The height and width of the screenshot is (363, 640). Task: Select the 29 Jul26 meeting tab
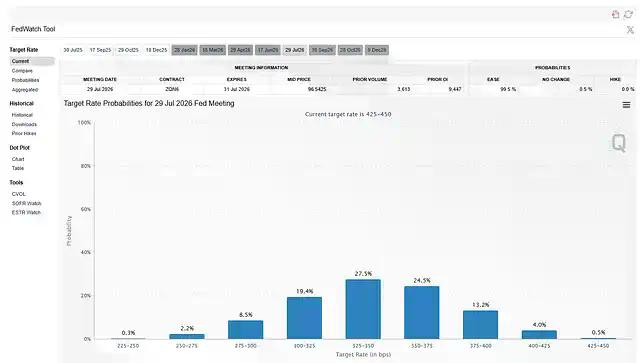(x=294, y=50)
